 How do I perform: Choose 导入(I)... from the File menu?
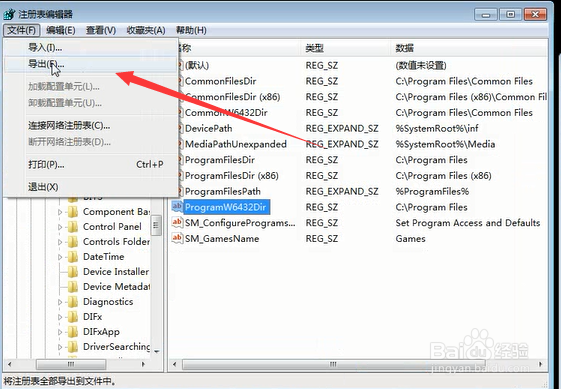coord(90,47)
